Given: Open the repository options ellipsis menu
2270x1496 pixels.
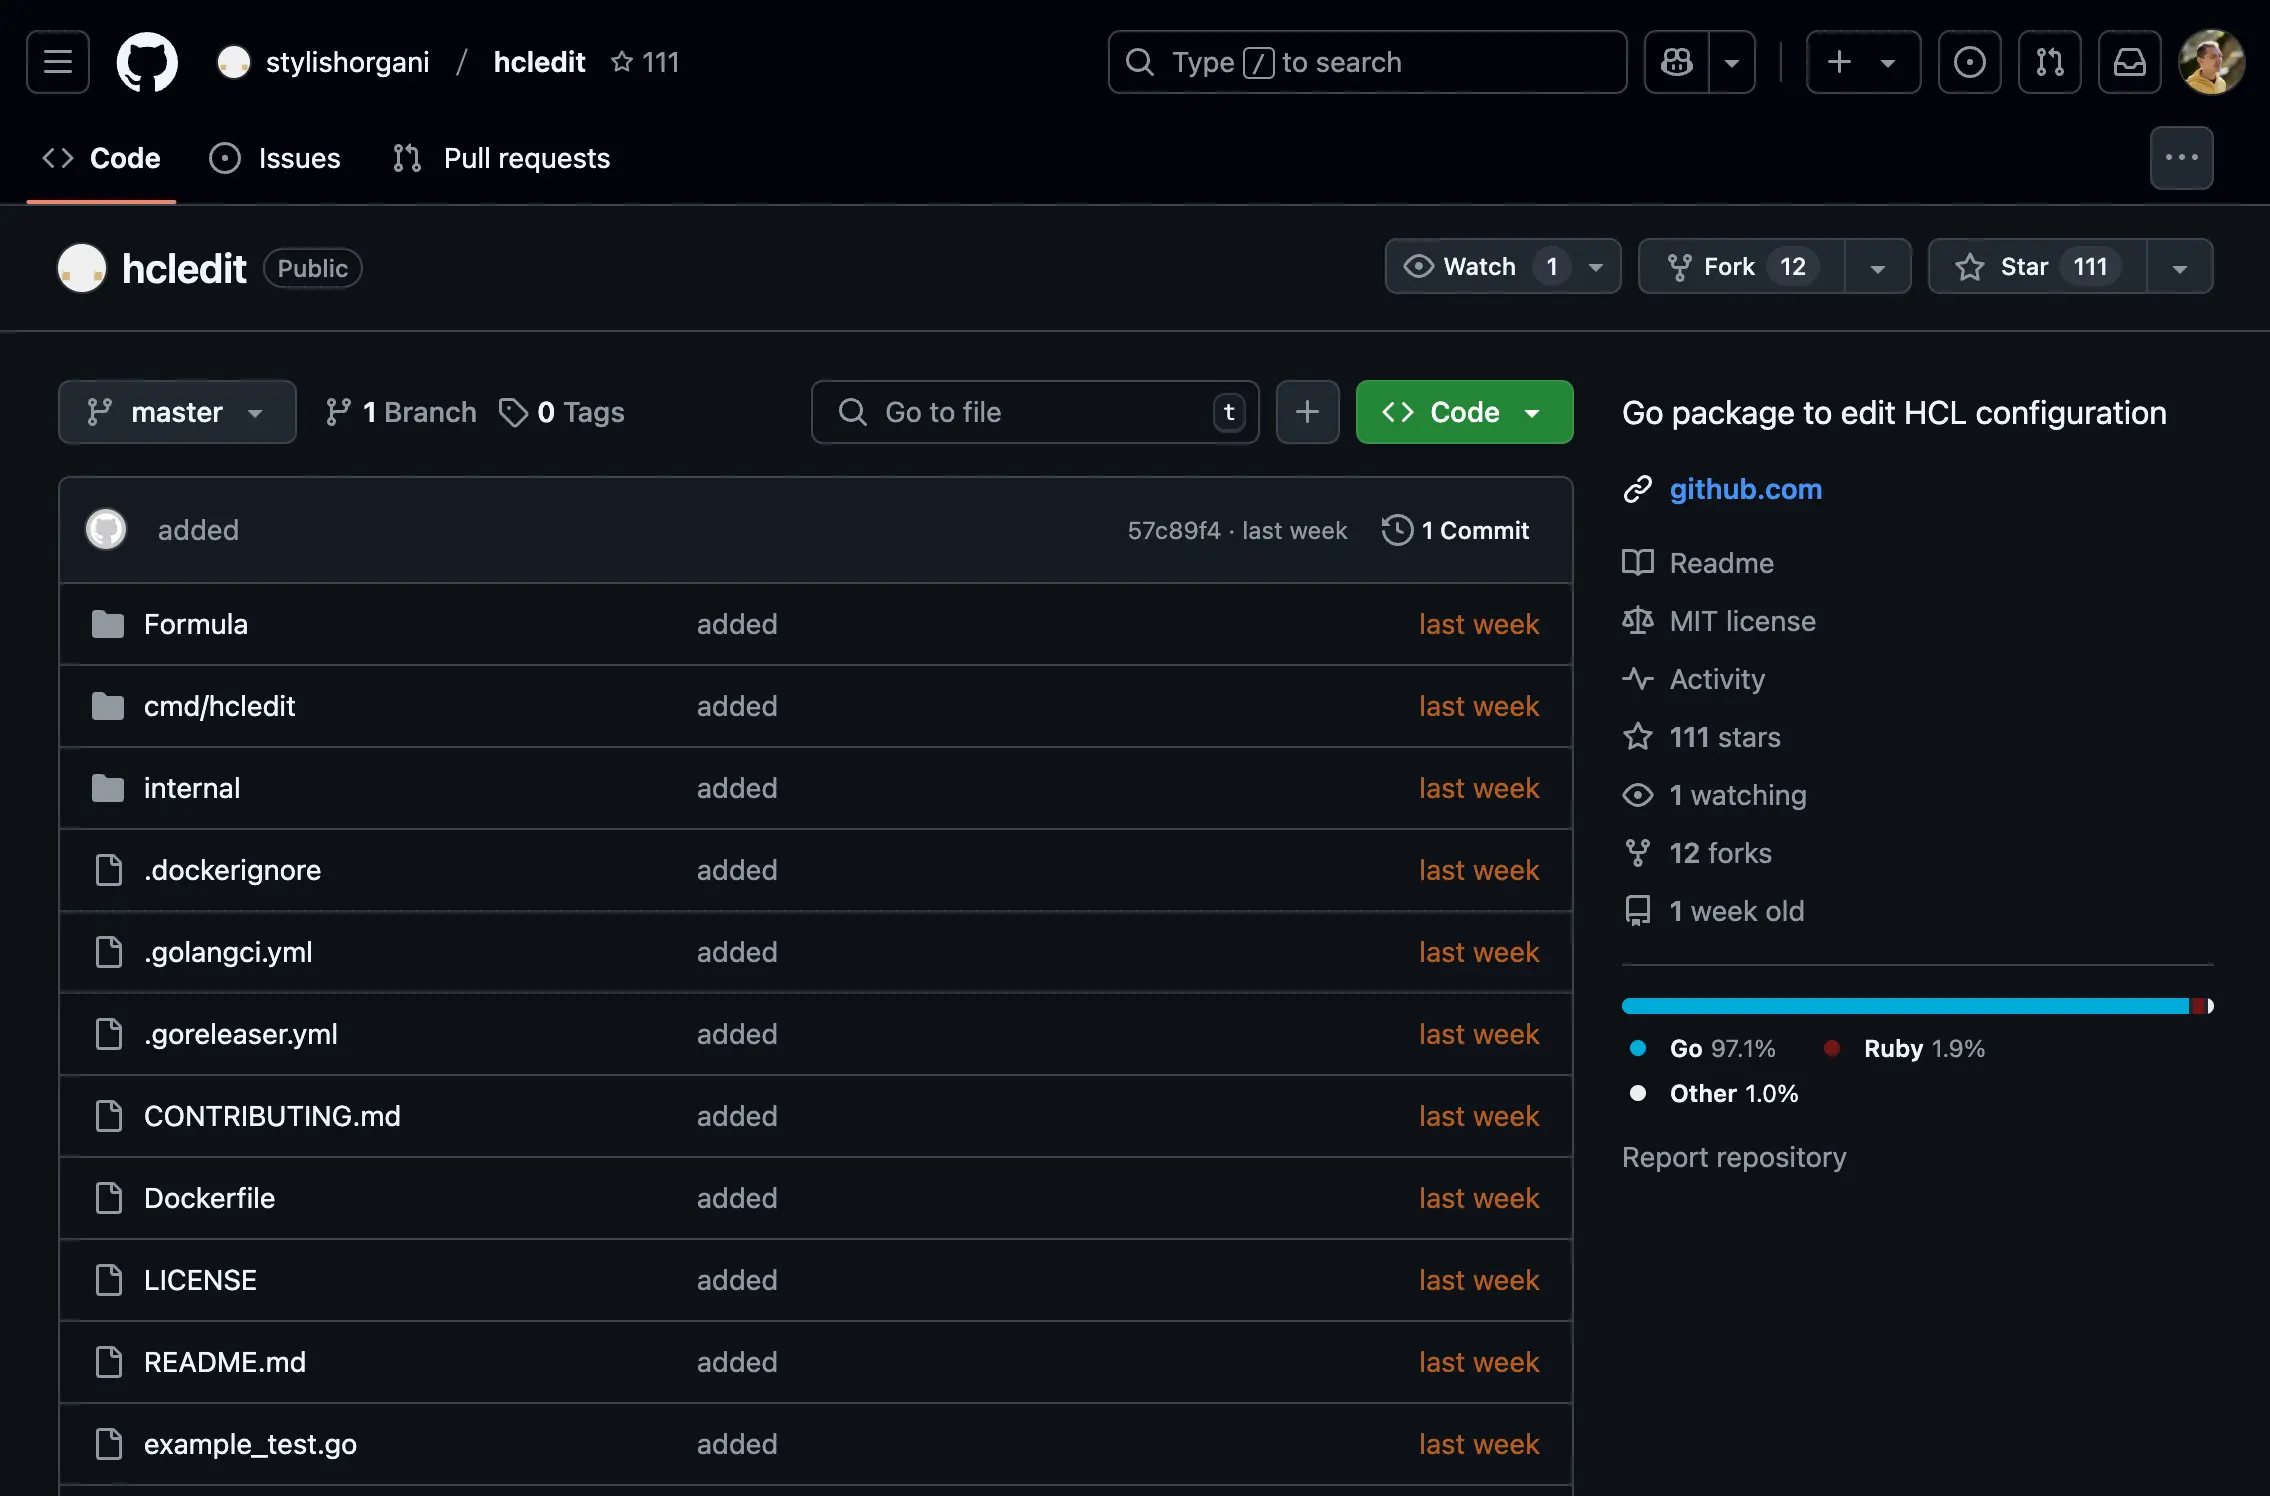Looking at the screenshot, I should click(x=2181, y=157).
